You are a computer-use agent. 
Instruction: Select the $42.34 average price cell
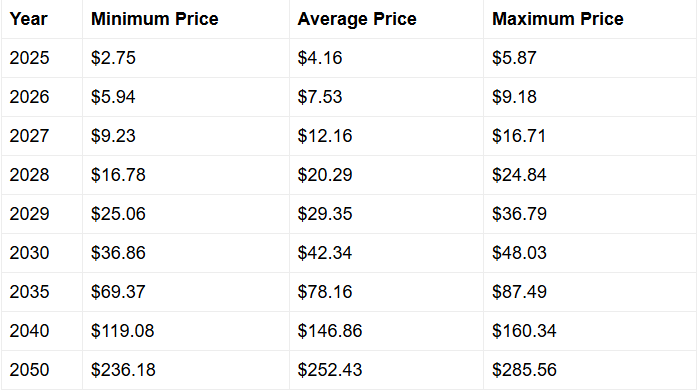click(x=386, y=253)
